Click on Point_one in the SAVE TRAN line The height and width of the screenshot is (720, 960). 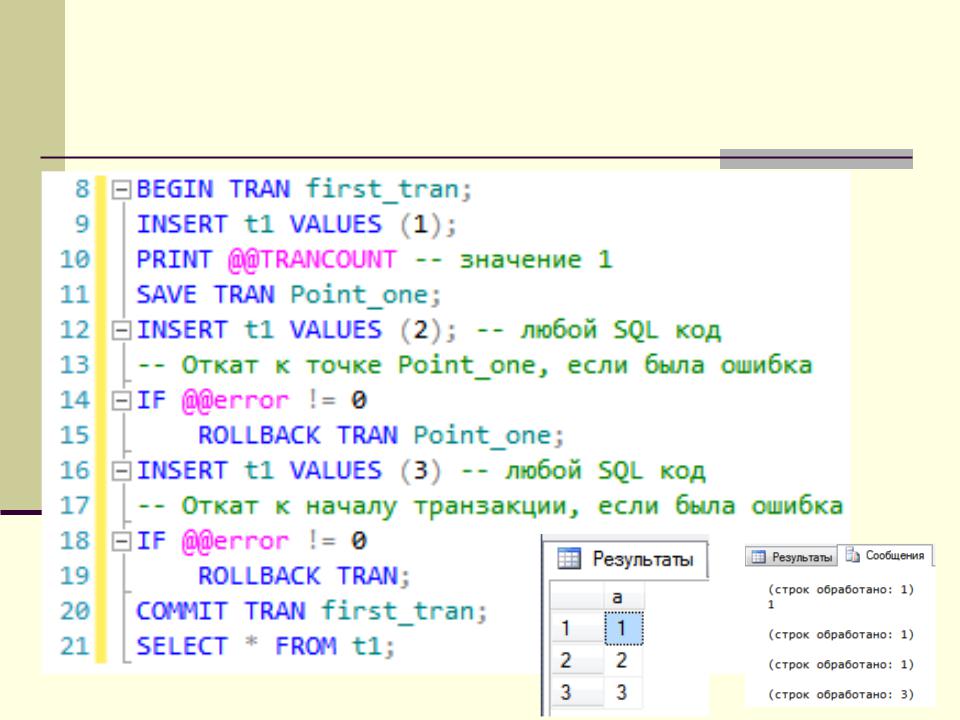click(342, 295)
